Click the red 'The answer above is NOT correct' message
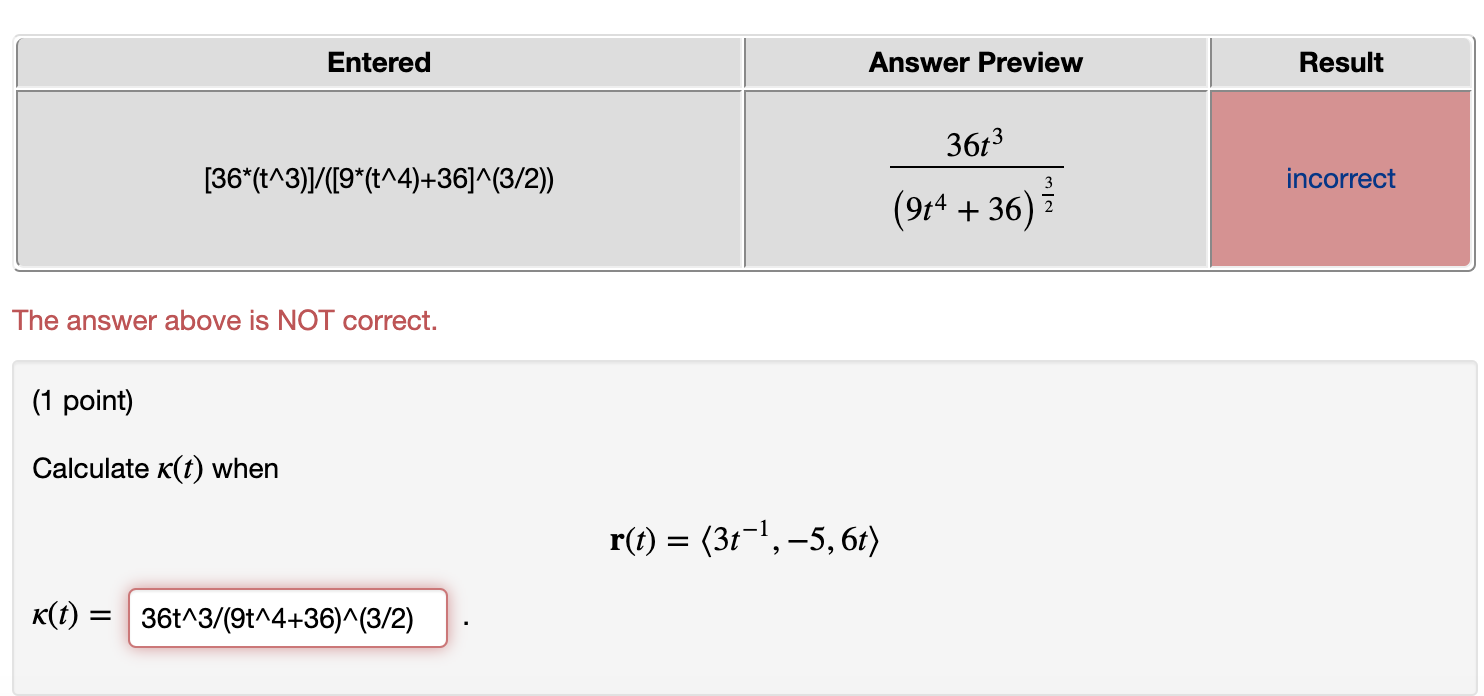 220,320
